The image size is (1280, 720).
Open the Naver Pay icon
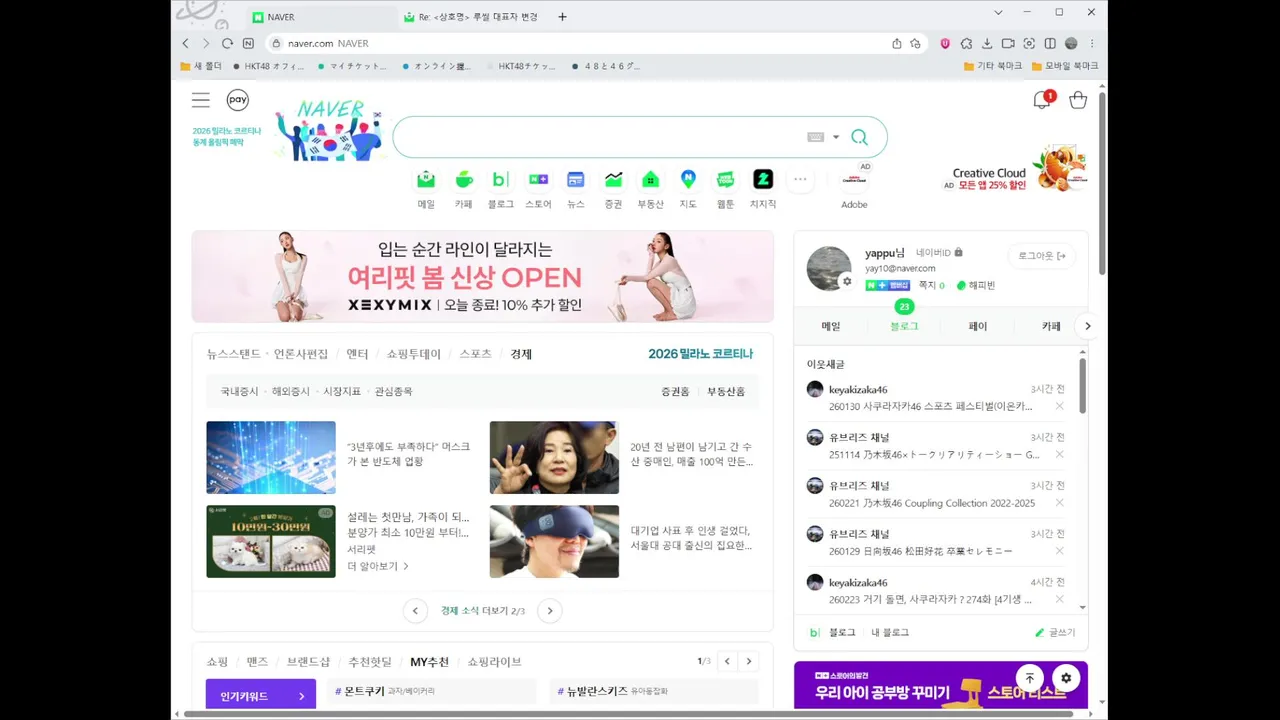(x=237, y=99)
